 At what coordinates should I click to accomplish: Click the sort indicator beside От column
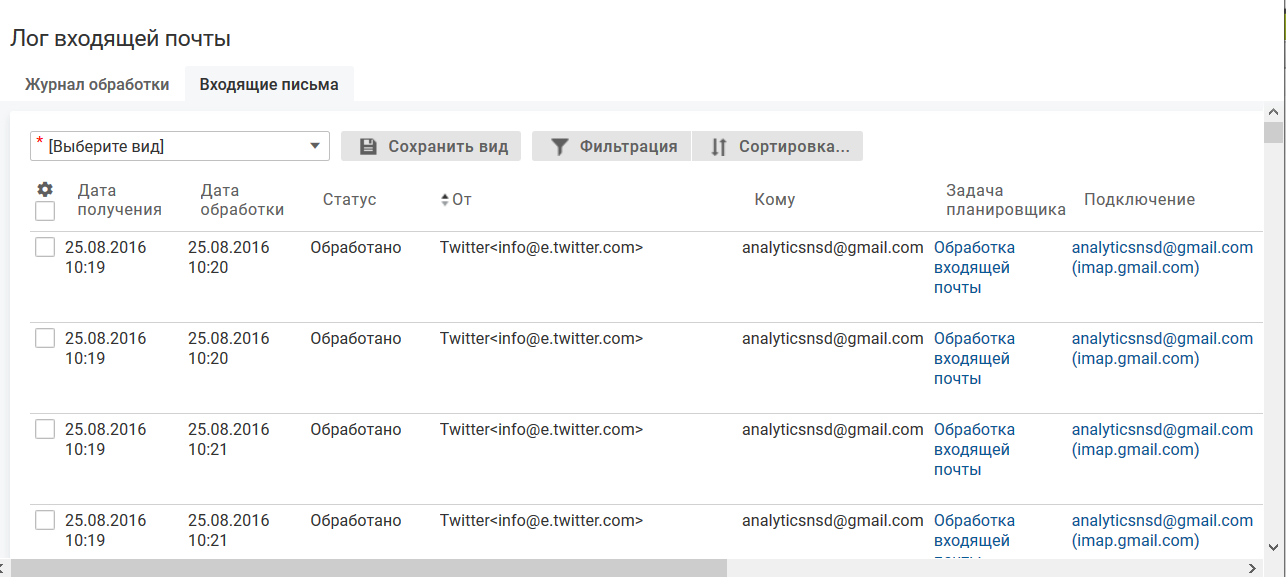pos(445,200)
